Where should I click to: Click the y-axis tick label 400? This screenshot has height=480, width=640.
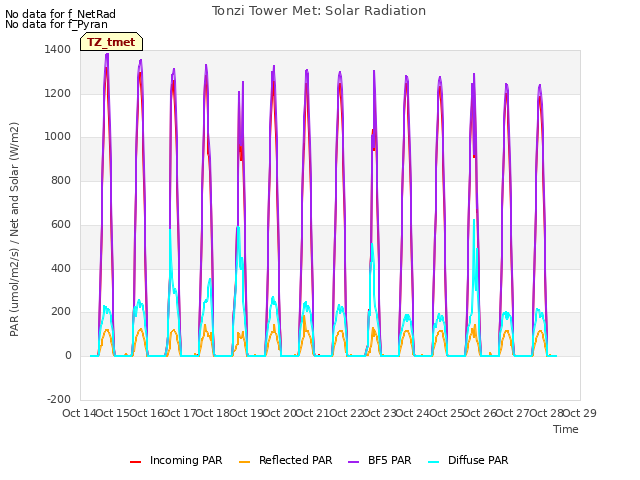[x=61, y=269]
